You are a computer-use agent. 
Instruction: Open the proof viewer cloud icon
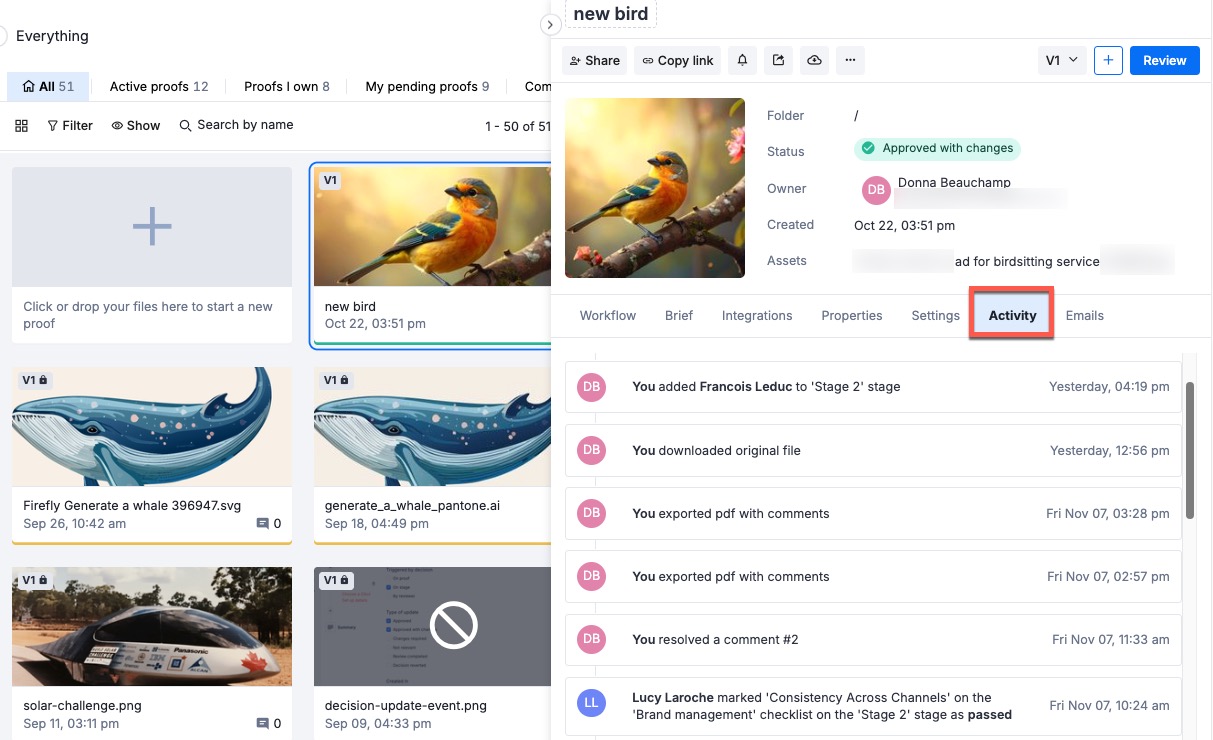(x=814, y=60)
